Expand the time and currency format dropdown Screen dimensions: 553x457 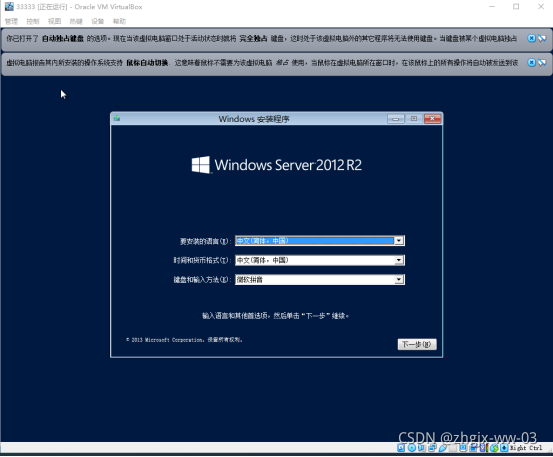(x=399, y=260)
